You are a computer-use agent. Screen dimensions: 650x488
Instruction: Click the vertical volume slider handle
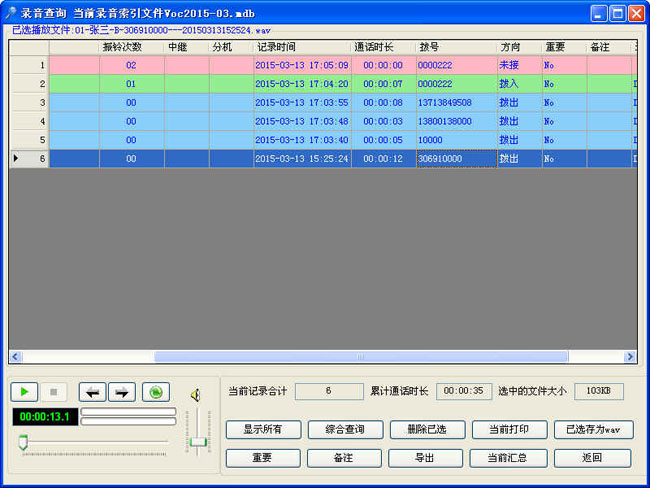(198, 441)
